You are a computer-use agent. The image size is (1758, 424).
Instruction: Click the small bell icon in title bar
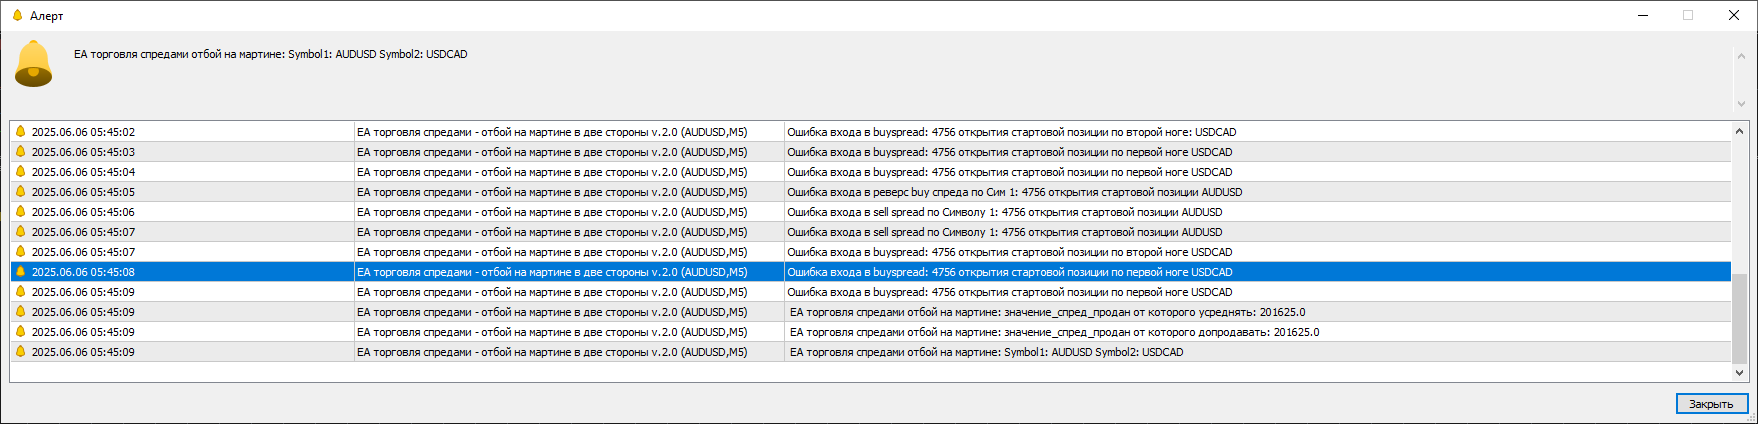point(17,15)
